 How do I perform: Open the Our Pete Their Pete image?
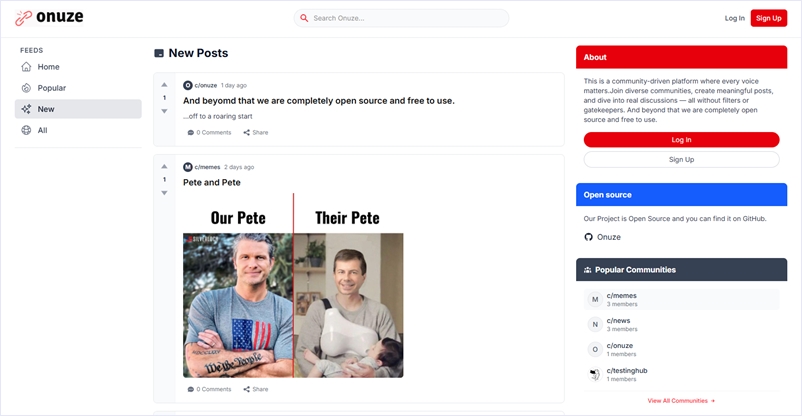[x=293, y=286]
